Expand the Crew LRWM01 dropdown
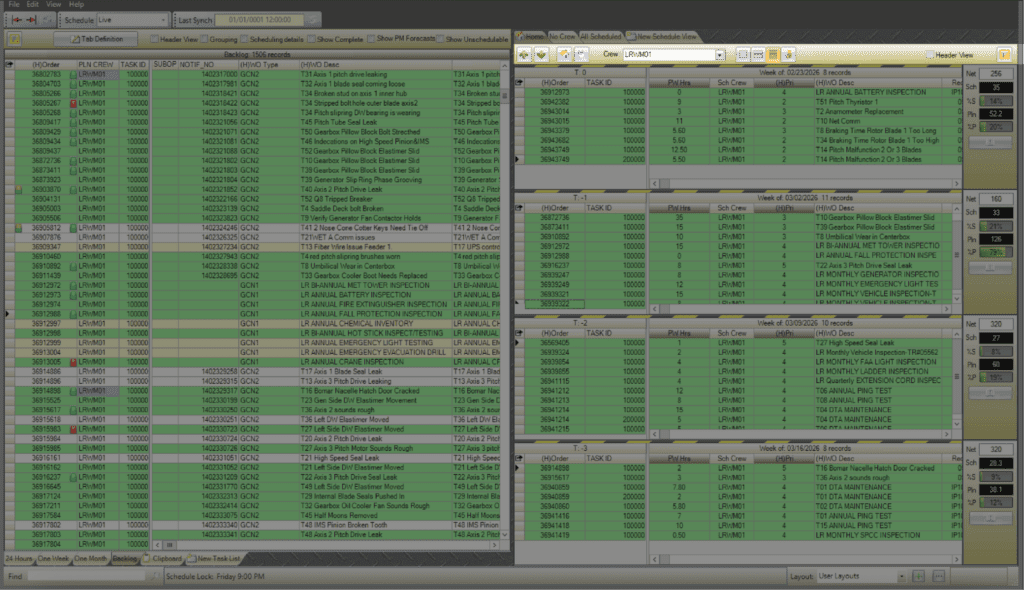1024x590 pixels. pos(719,54)
